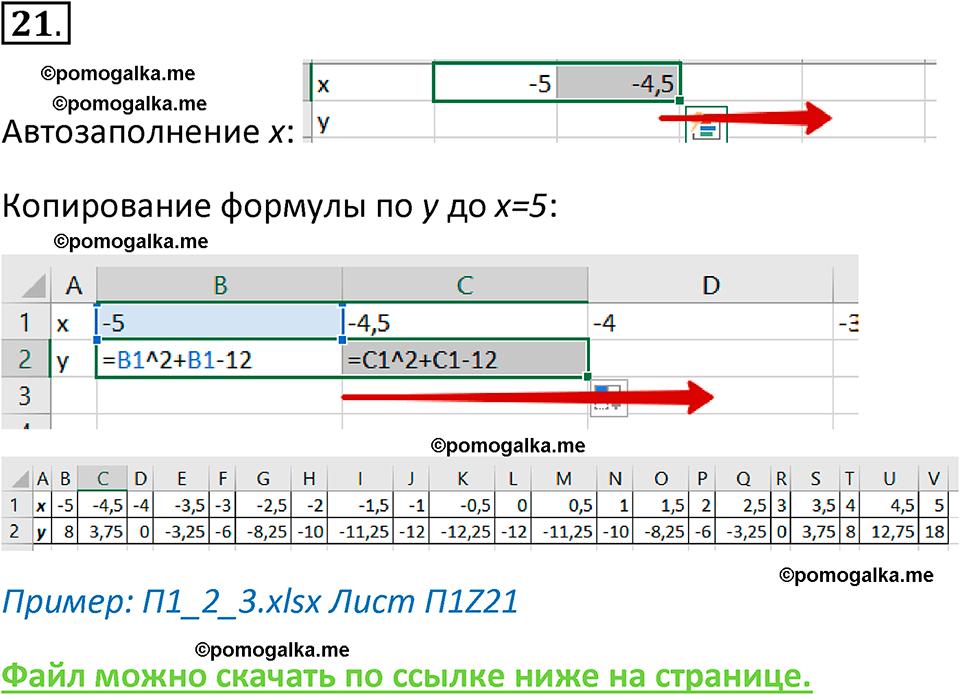Select row 1 header in the formula sheet
This screenshot has height=695, width=960.
click(25, 322)
